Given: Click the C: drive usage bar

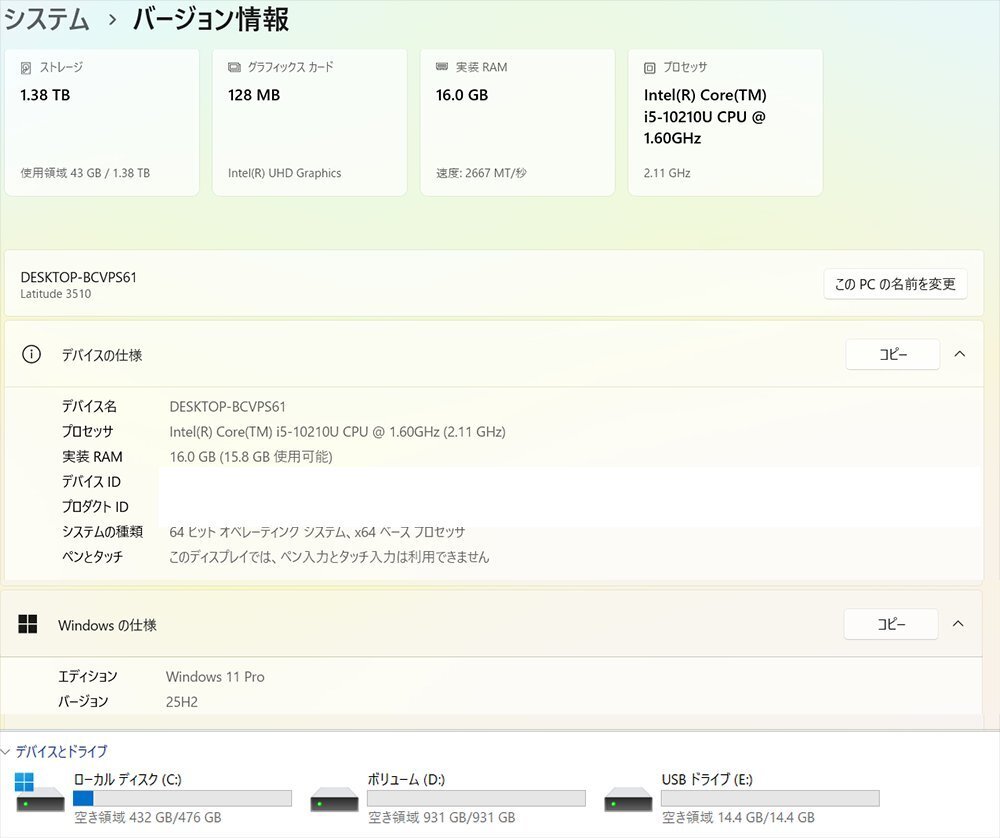Looking at the screenshot, I should [x=182, y=798].
